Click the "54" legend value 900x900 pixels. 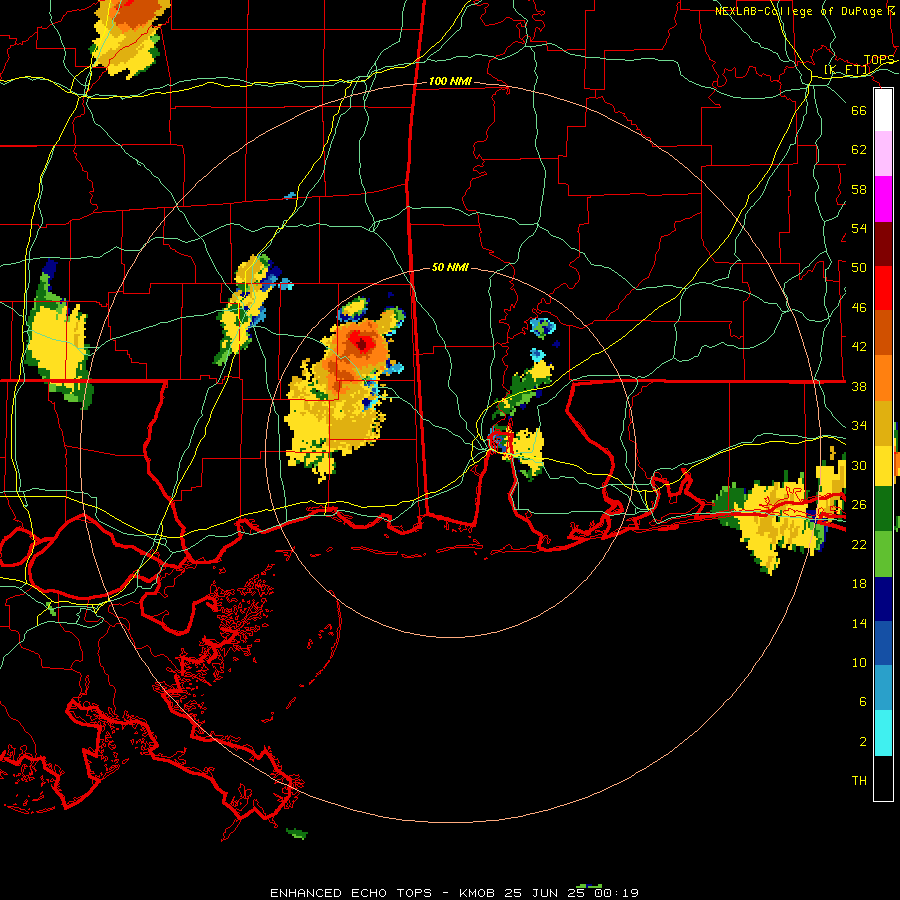[x=859, y=228]
